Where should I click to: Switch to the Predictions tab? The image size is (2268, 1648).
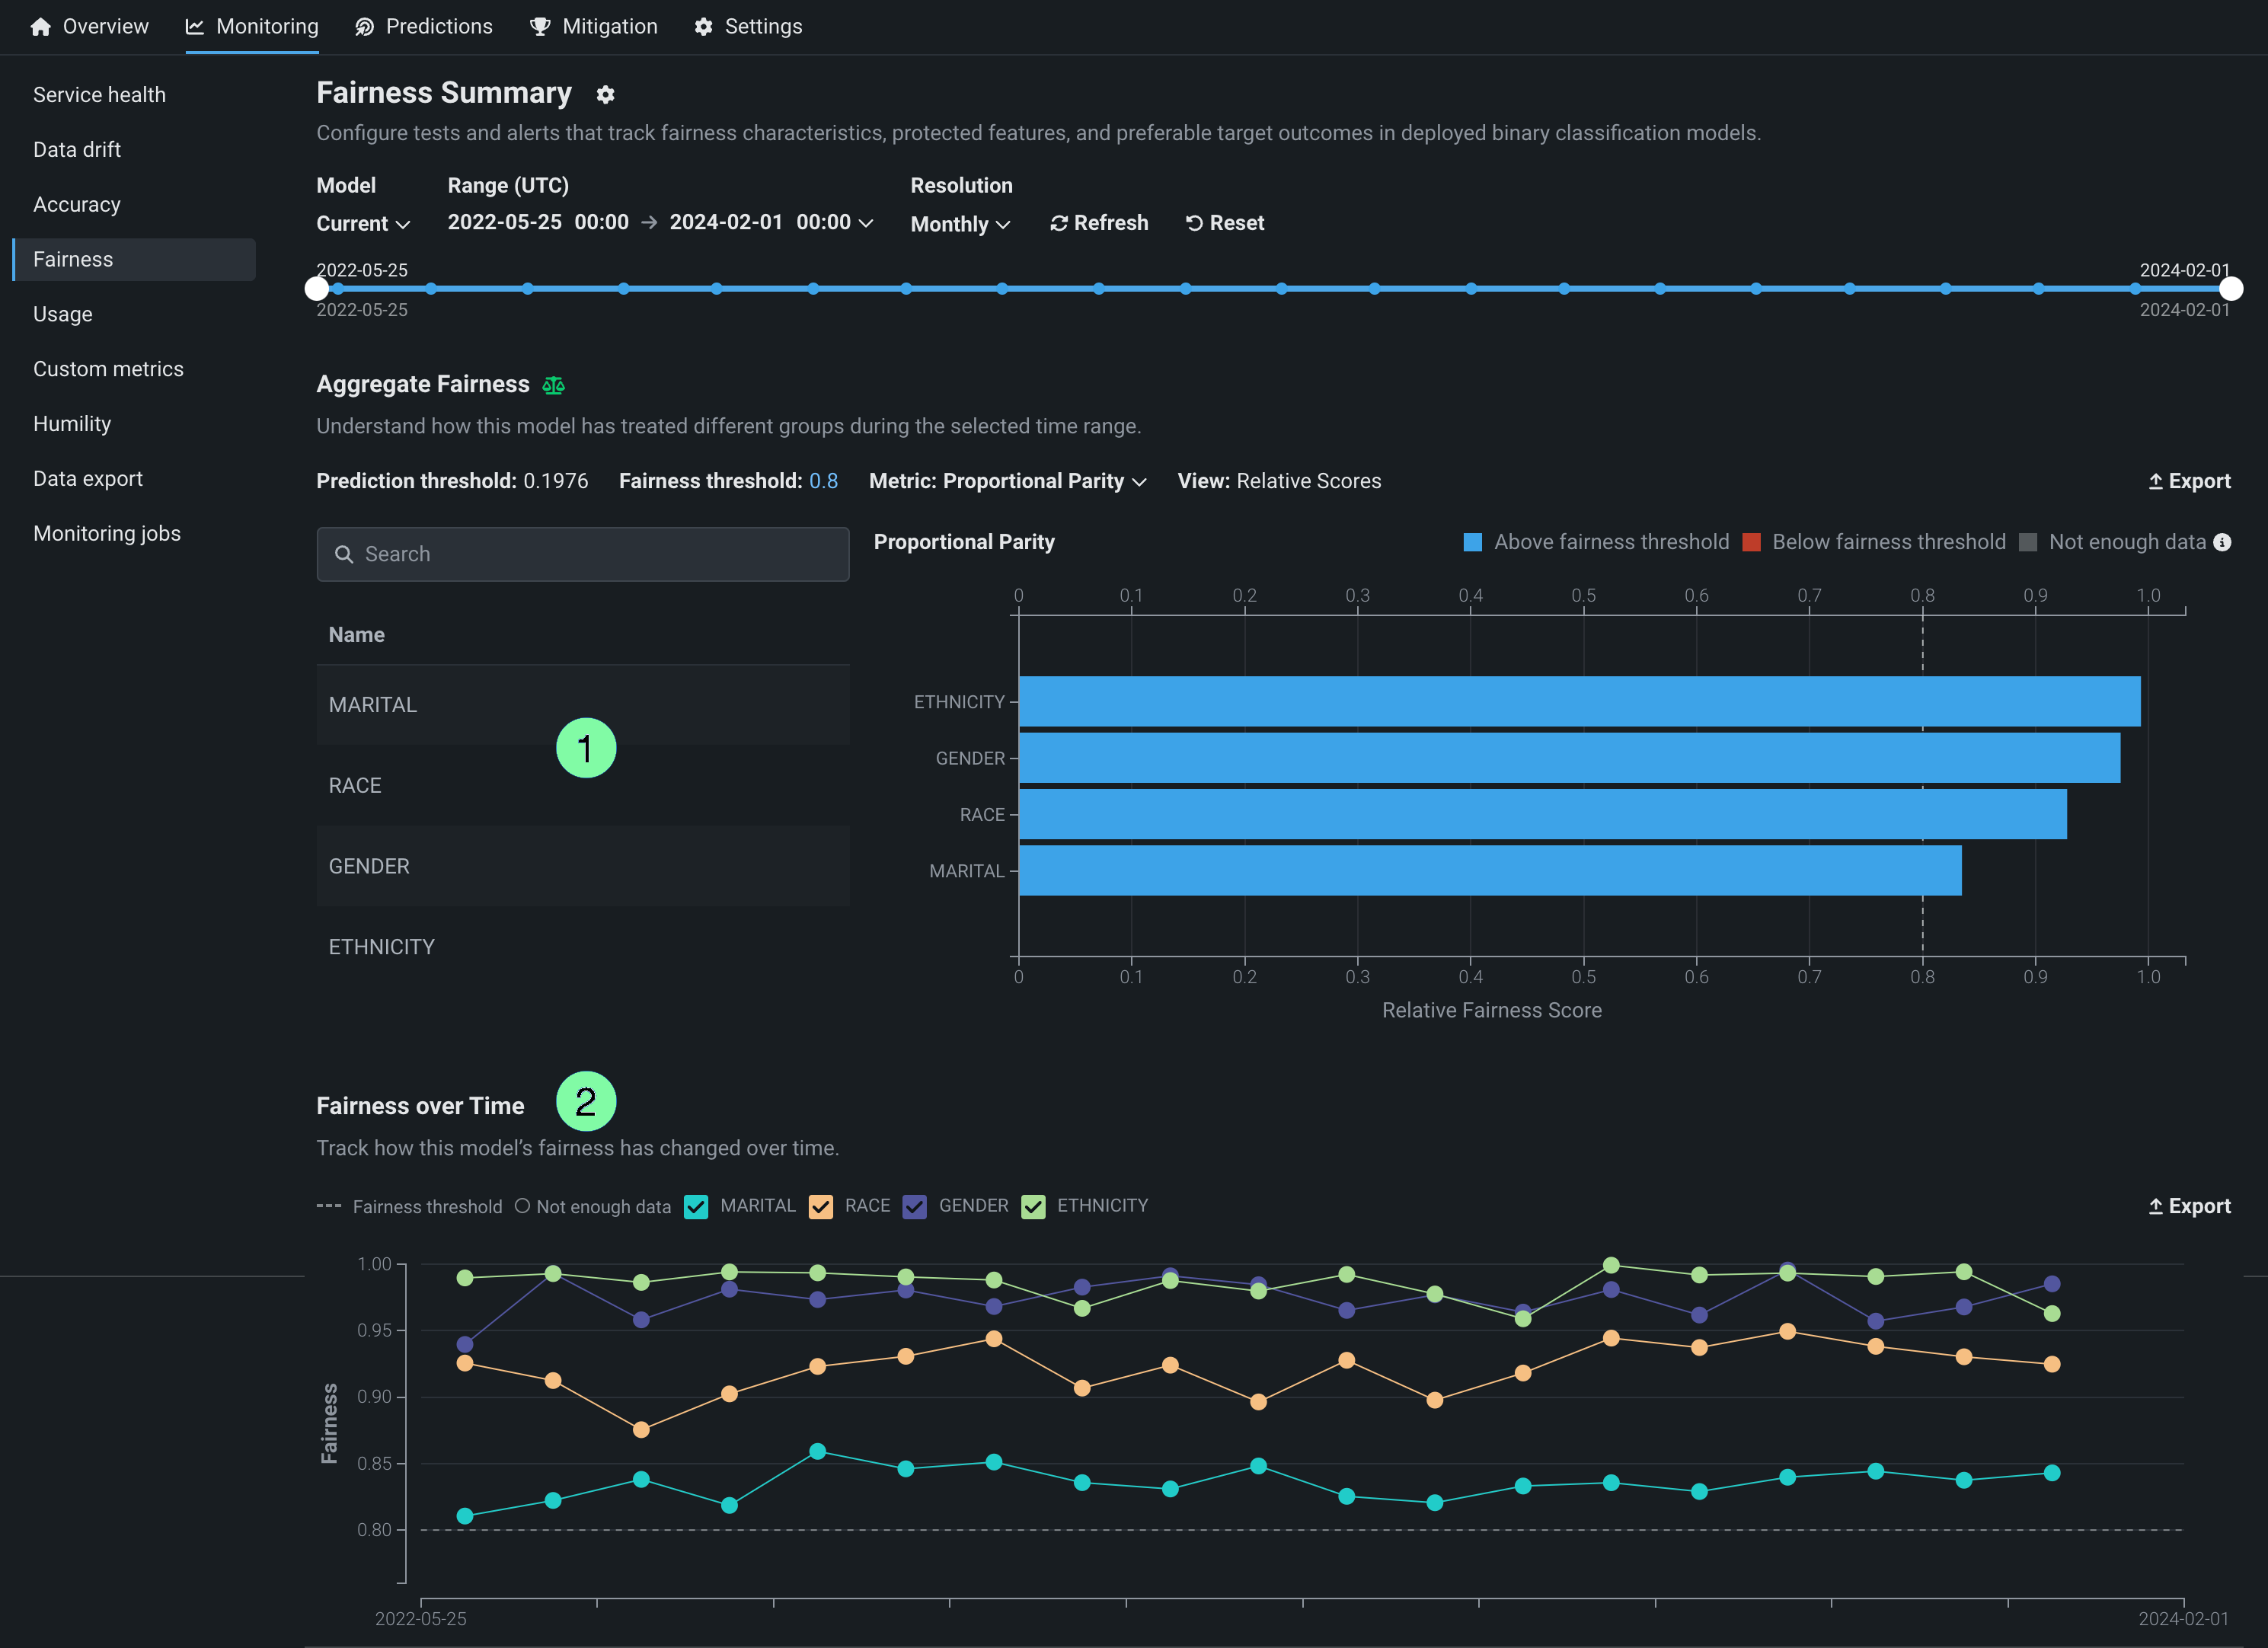pyautogui.click(x=424, y=27)
